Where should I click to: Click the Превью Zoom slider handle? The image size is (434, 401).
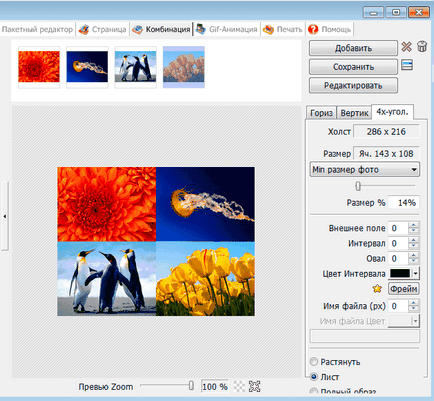(191, 386)
